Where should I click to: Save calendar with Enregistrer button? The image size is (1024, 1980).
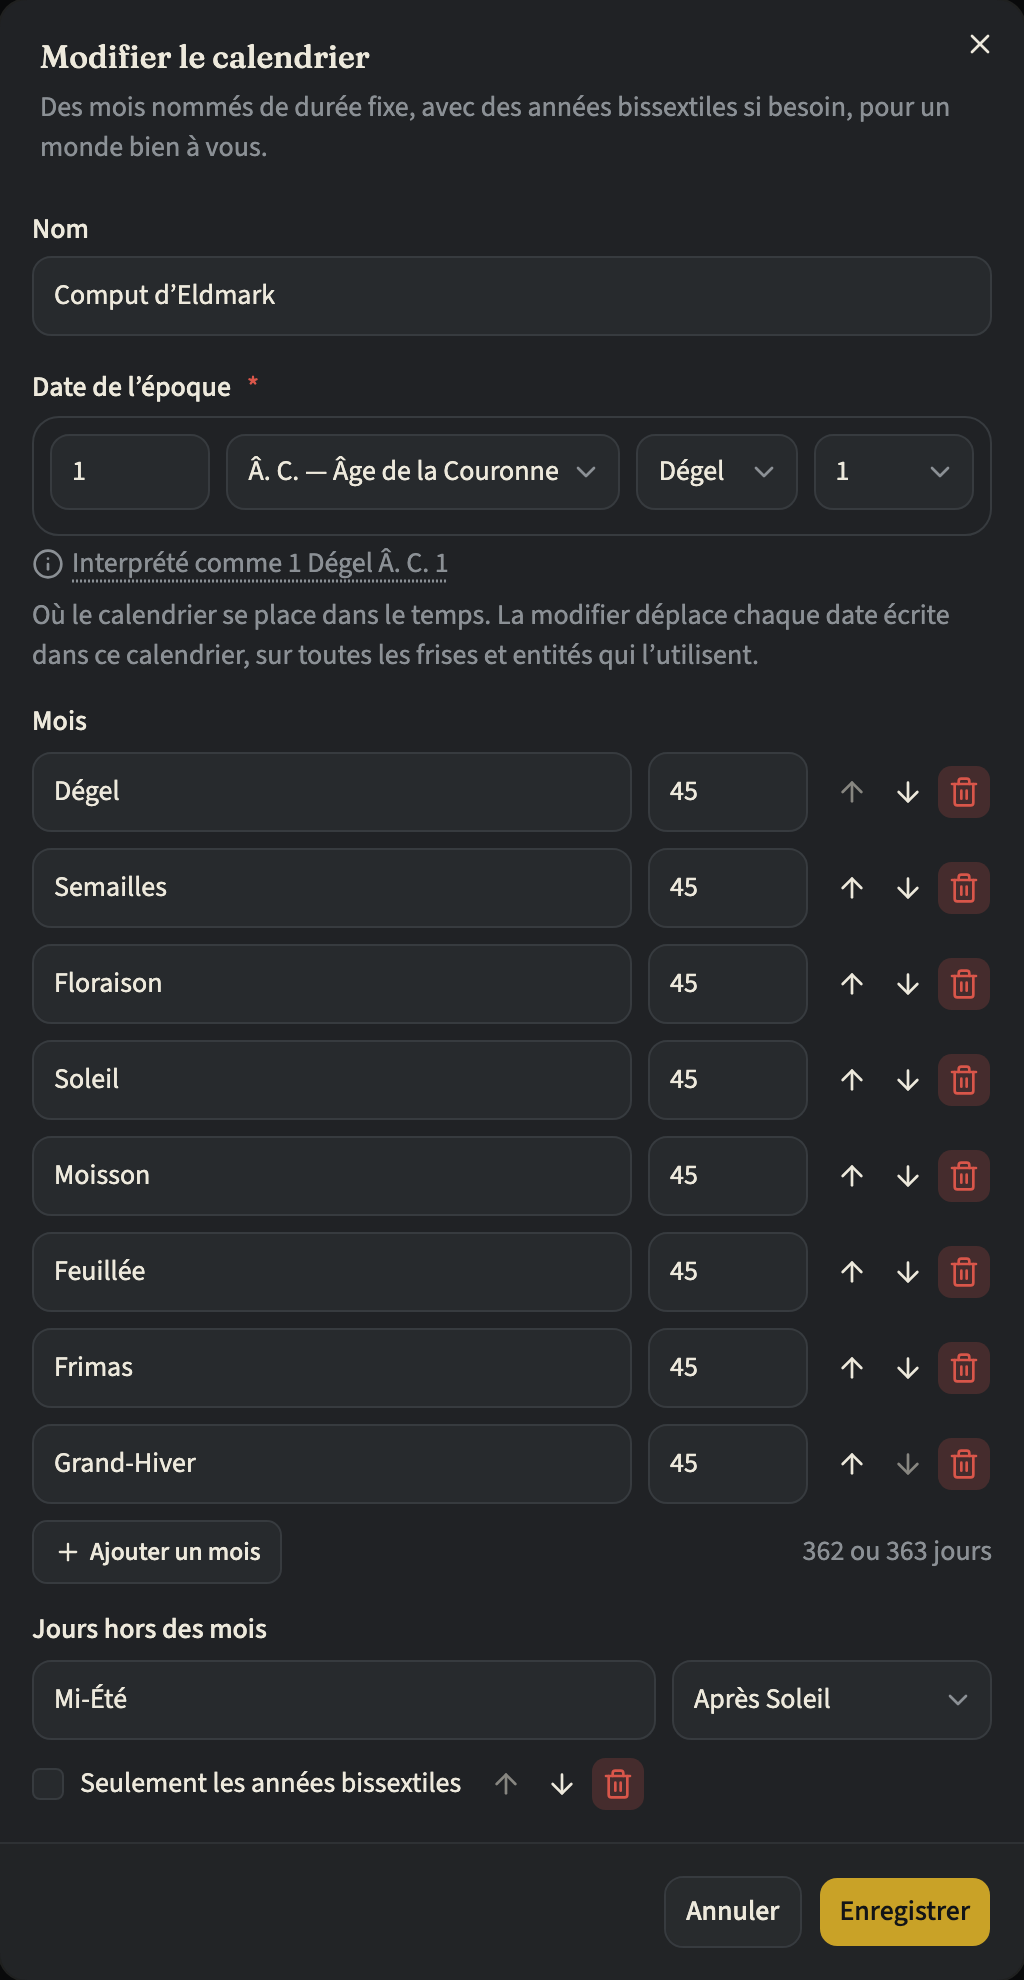[905, 1912]
